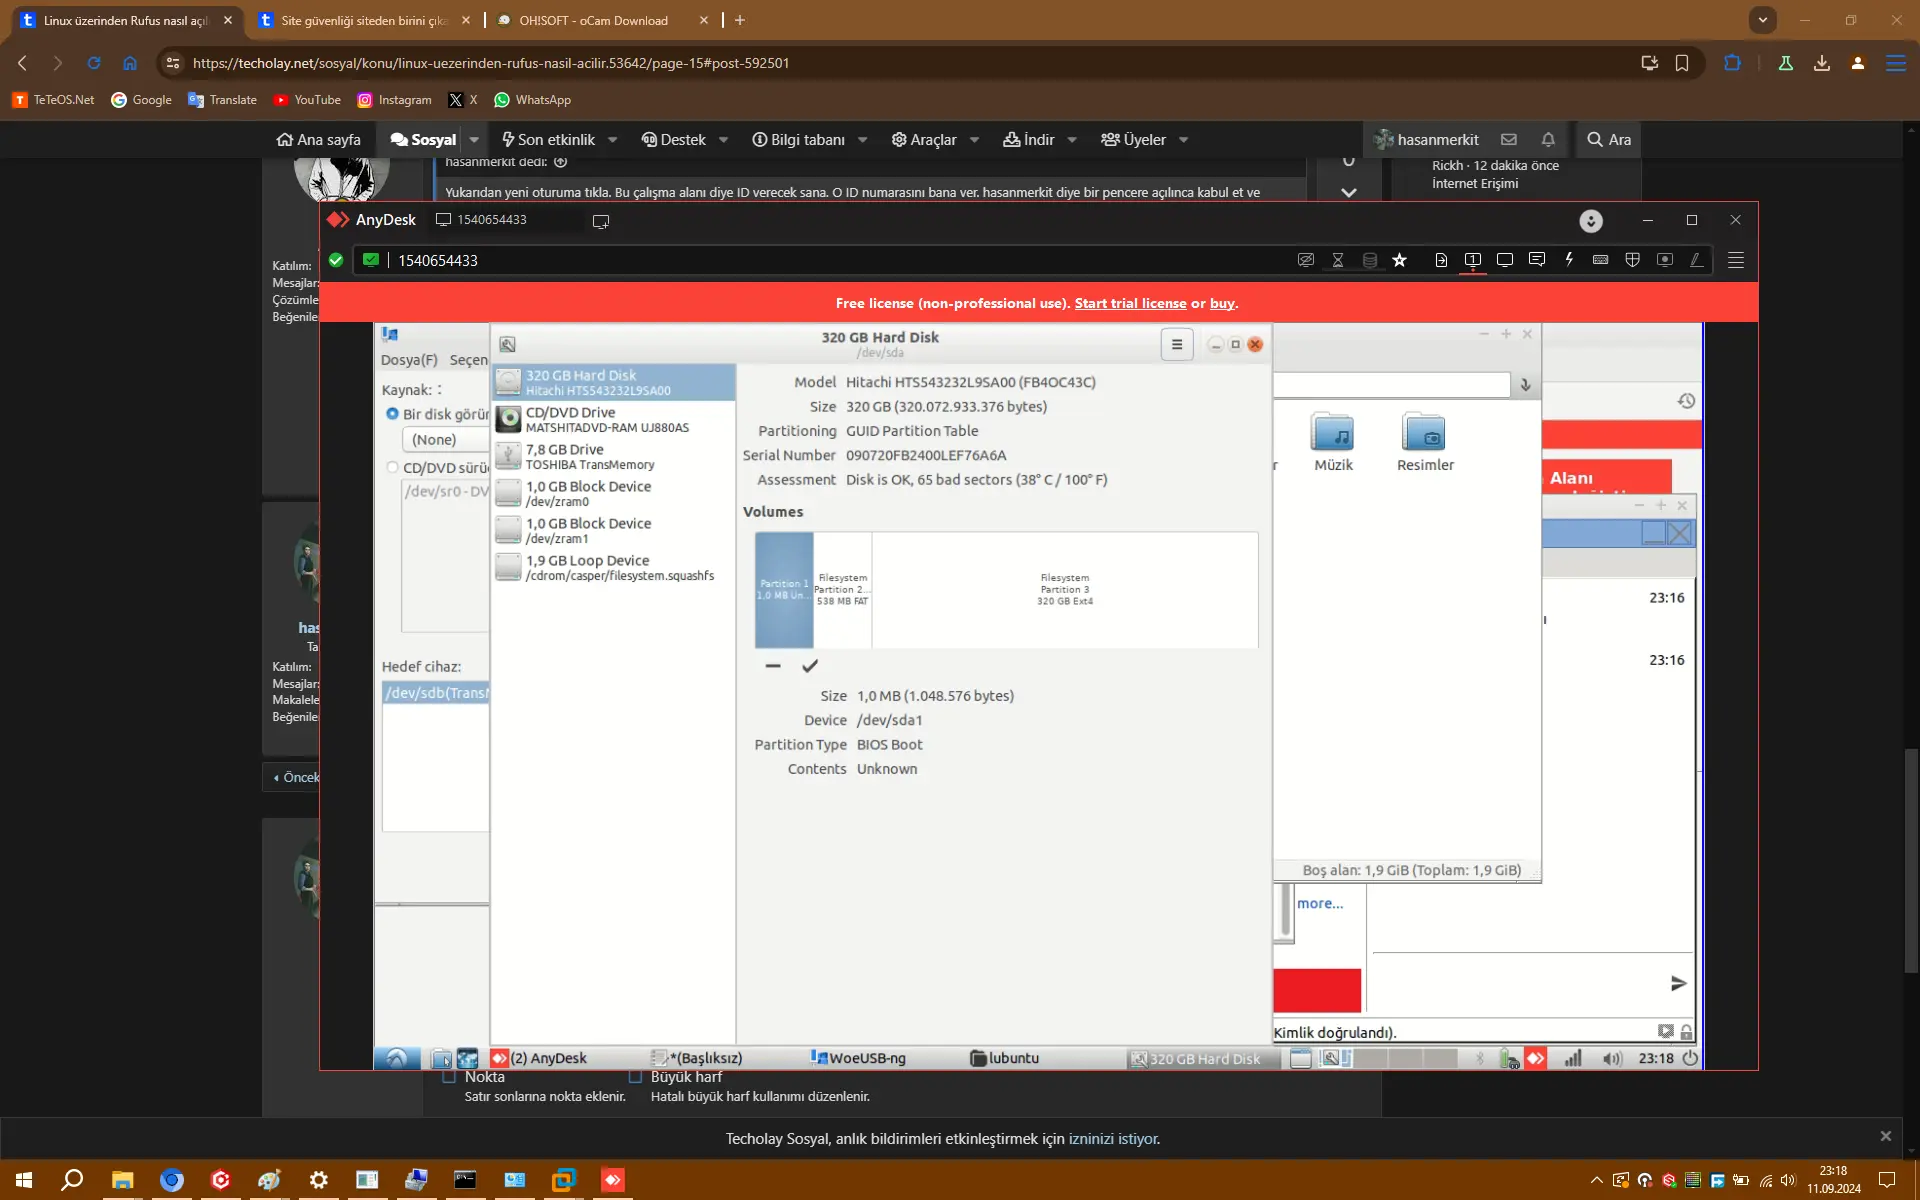The height and width of the screenshot is (1200, 1920).
Task: Open Ana sayfa navigation item
Action: pos(319,140)
